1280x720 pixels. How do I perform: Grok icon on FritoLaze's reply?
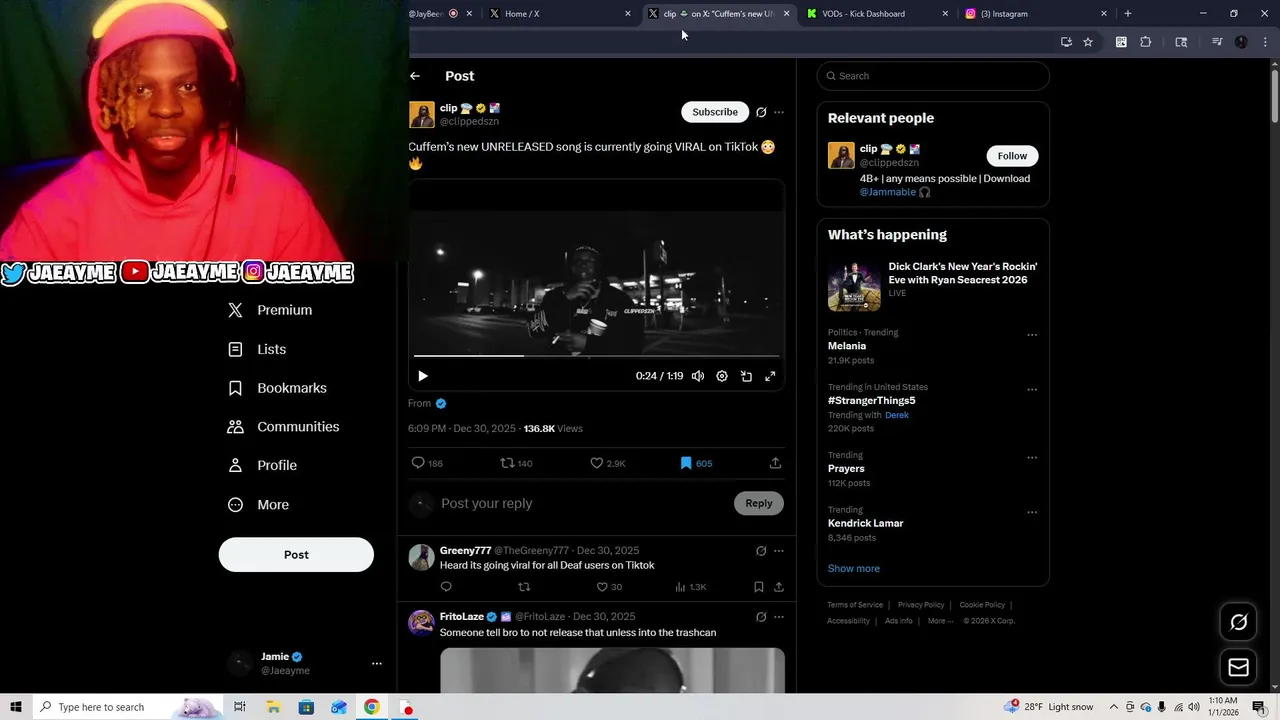coord(761,617)
